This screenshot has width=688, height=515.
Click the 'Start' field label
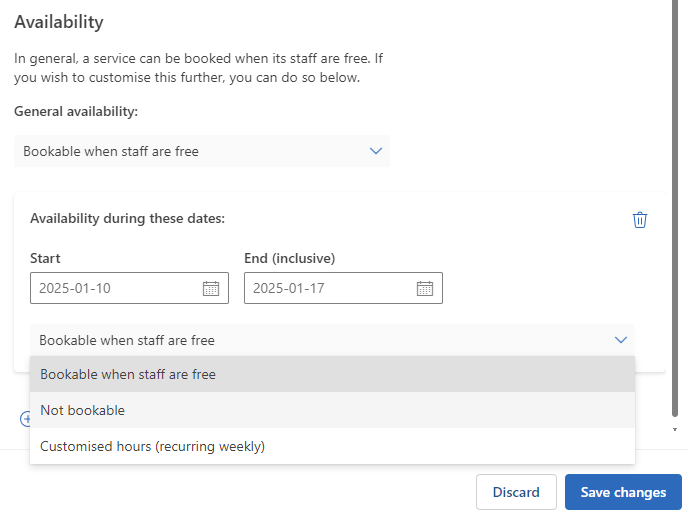point(45,258)
